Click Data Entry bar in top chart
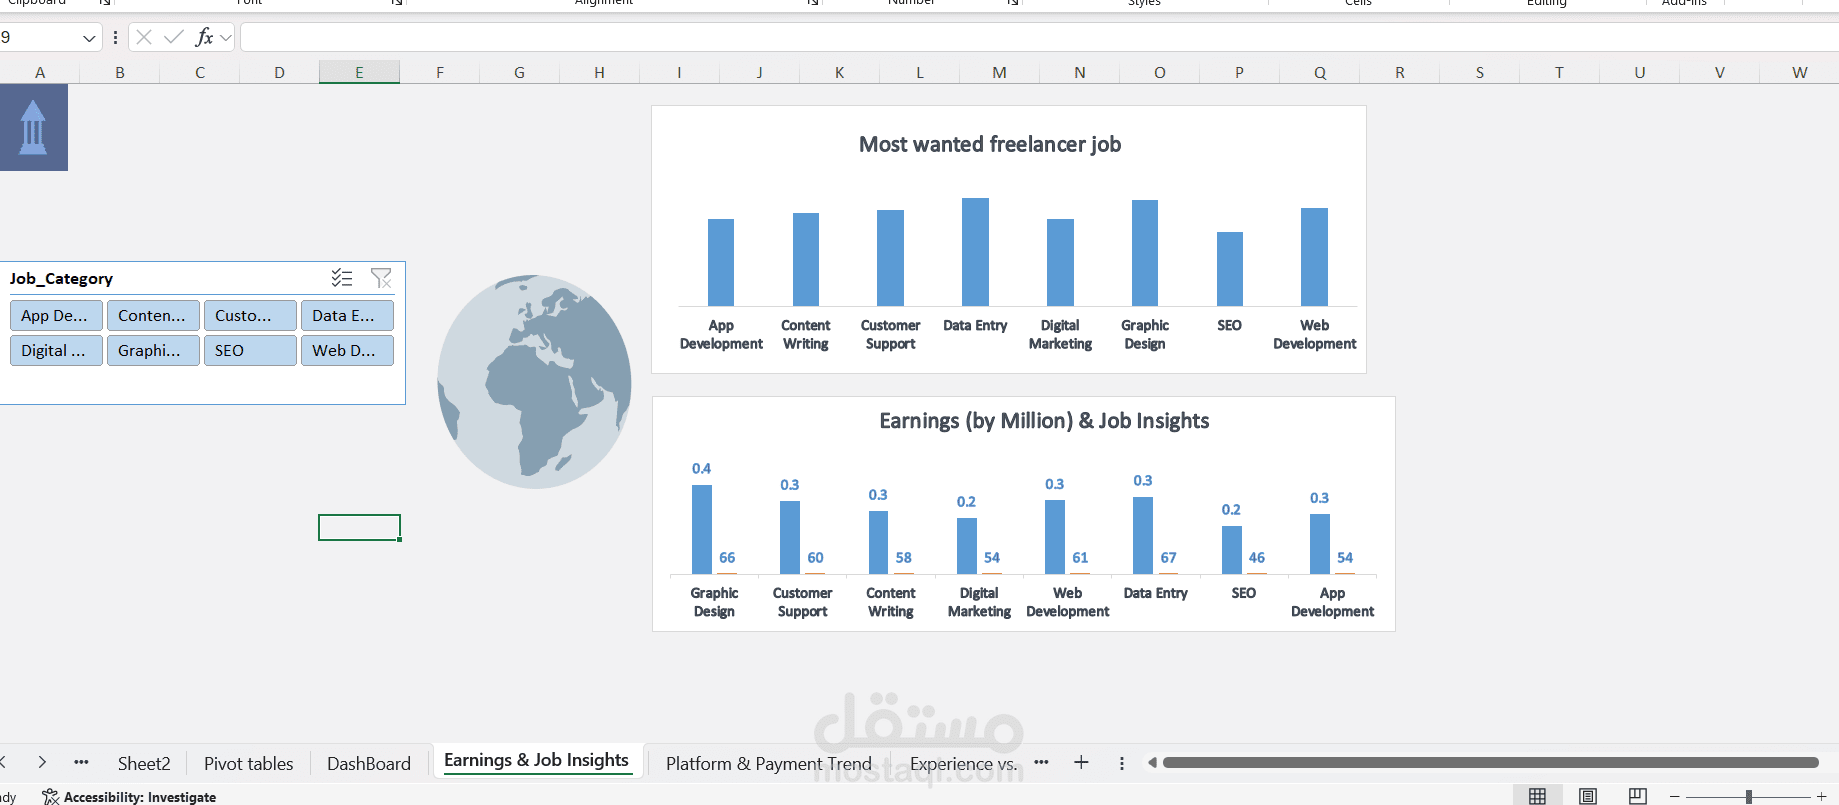The height and width of the screenshot is (805, 1839). (975, 252)
